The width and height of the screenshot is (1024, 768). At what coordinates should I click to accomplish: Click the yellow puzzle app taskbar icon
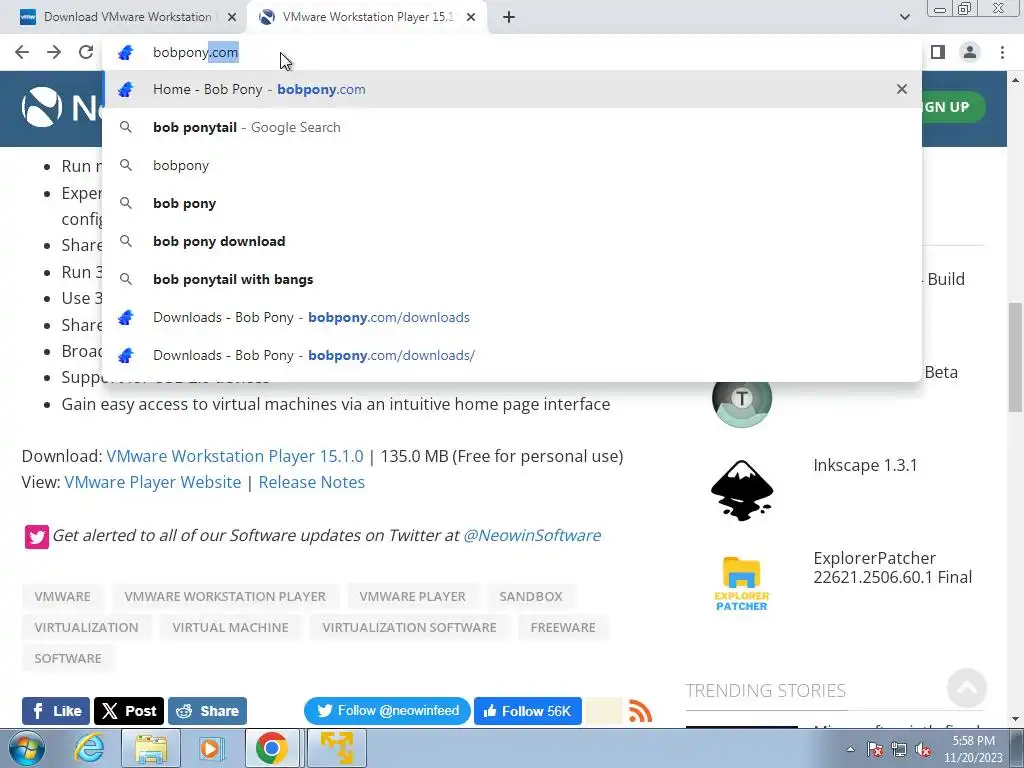(x=336, y=748)
